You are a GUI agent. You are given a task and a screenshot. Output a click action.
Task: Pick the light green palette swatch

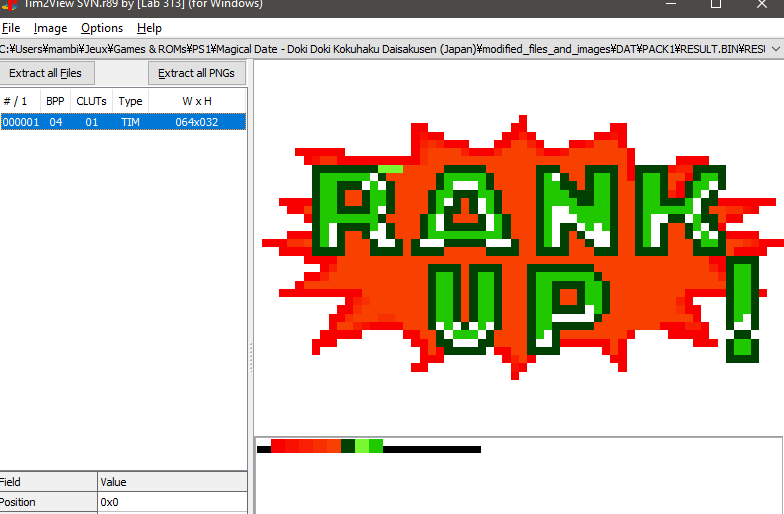tap(362, 446)
